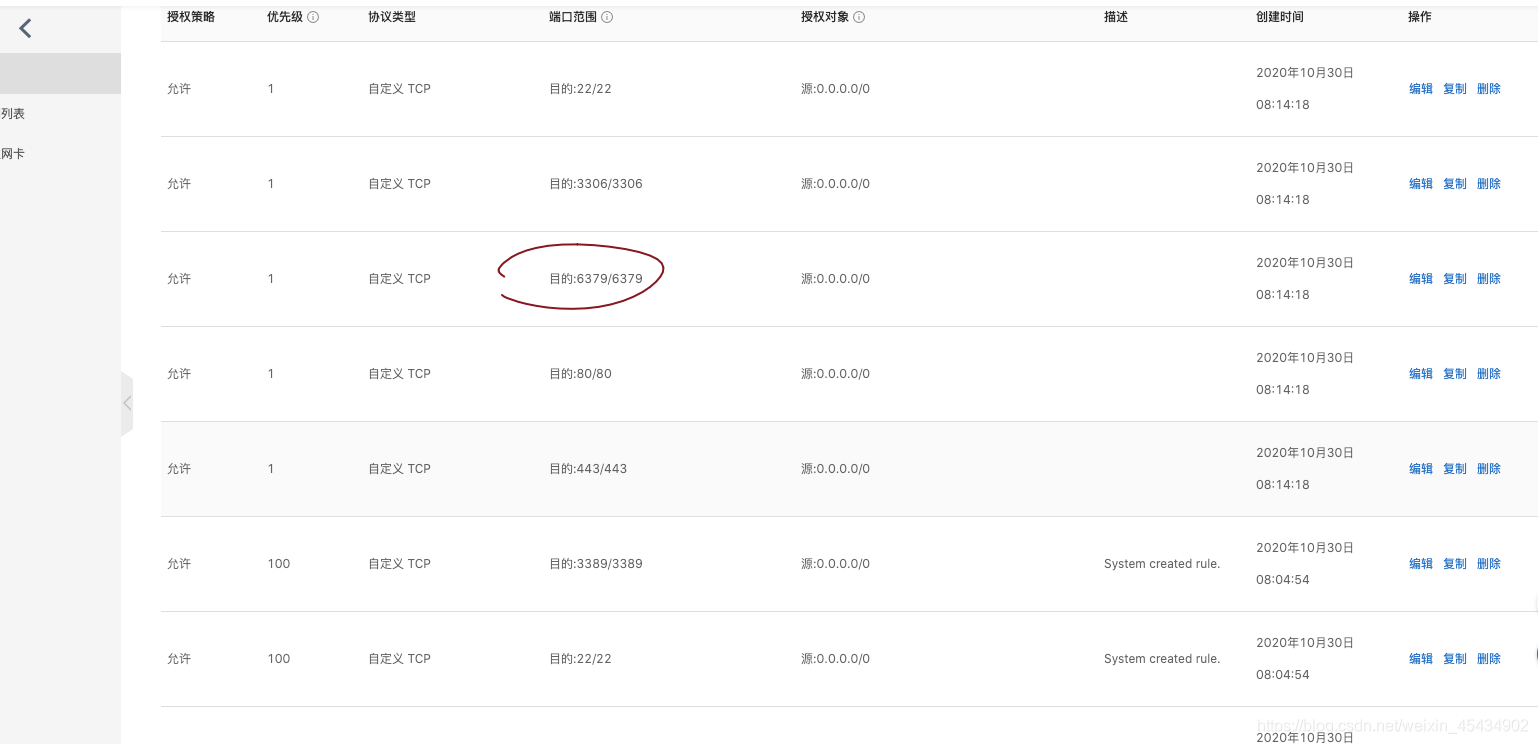Delete the port 6379/6379 rule
Viewport: 1538px width, 744px height.
coord(1488,279)
